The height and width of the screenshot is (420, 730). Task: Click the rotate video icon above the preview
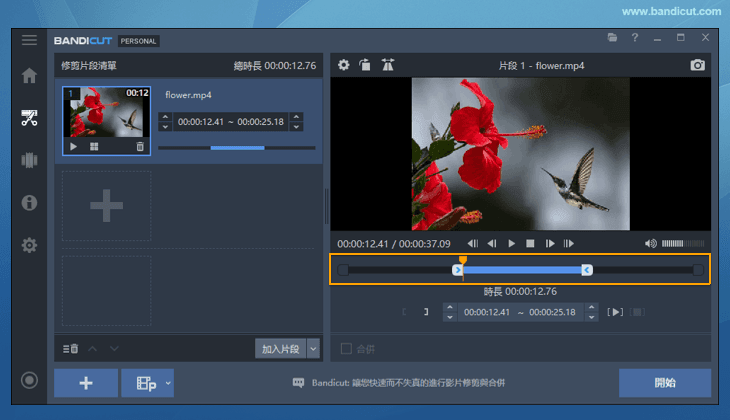365,65
